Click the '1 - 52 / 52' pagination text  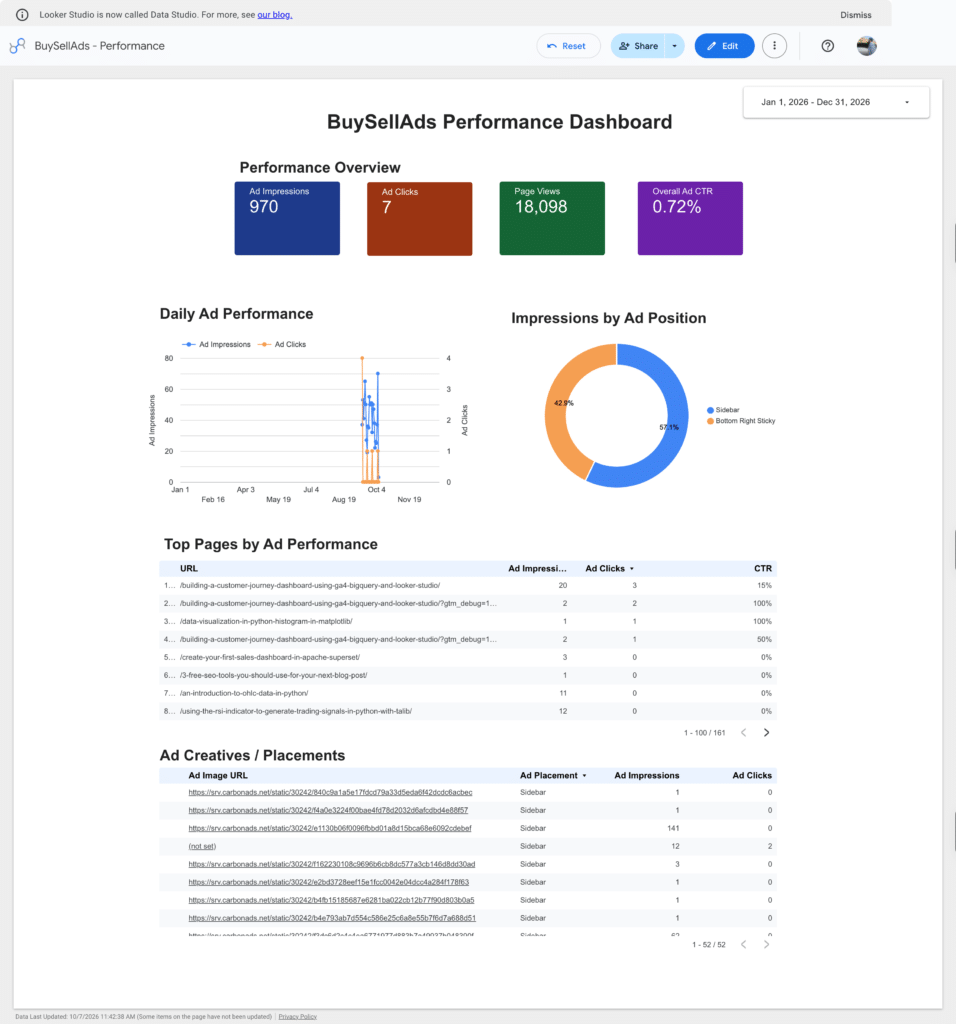pos(709,944)
